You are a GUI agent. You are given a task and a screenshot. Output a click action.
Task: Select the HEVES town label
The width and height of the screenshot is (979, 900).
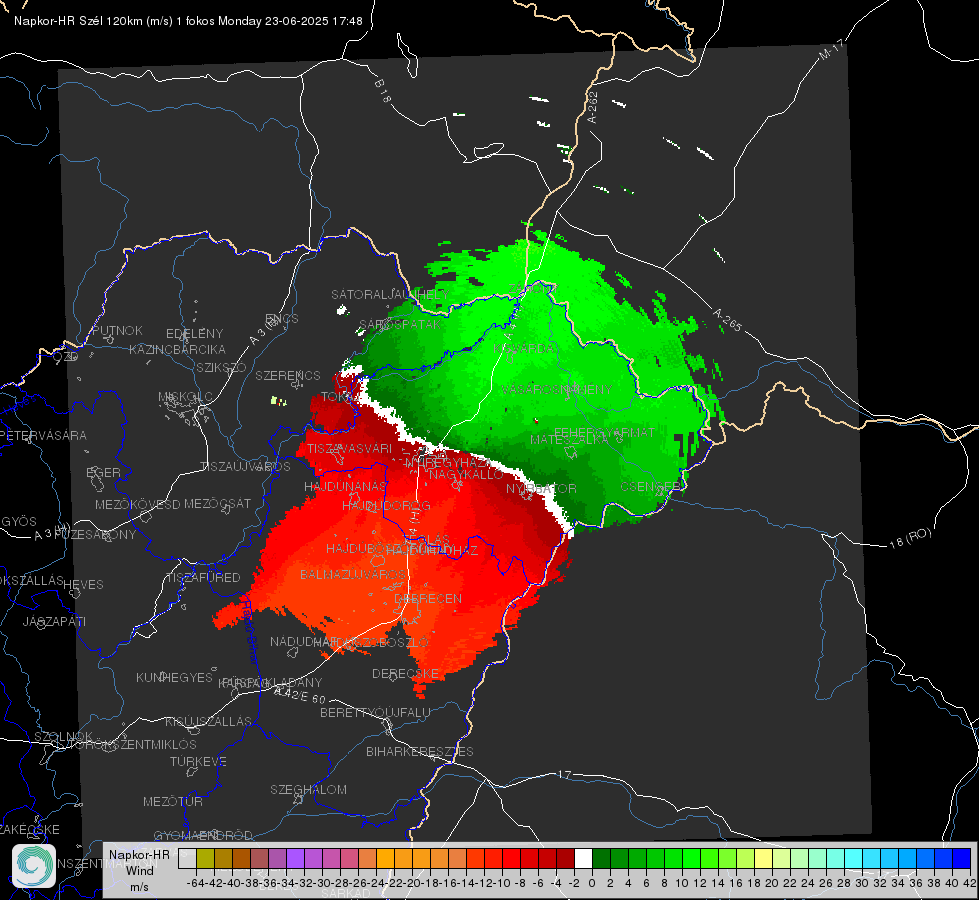point(83,585)
